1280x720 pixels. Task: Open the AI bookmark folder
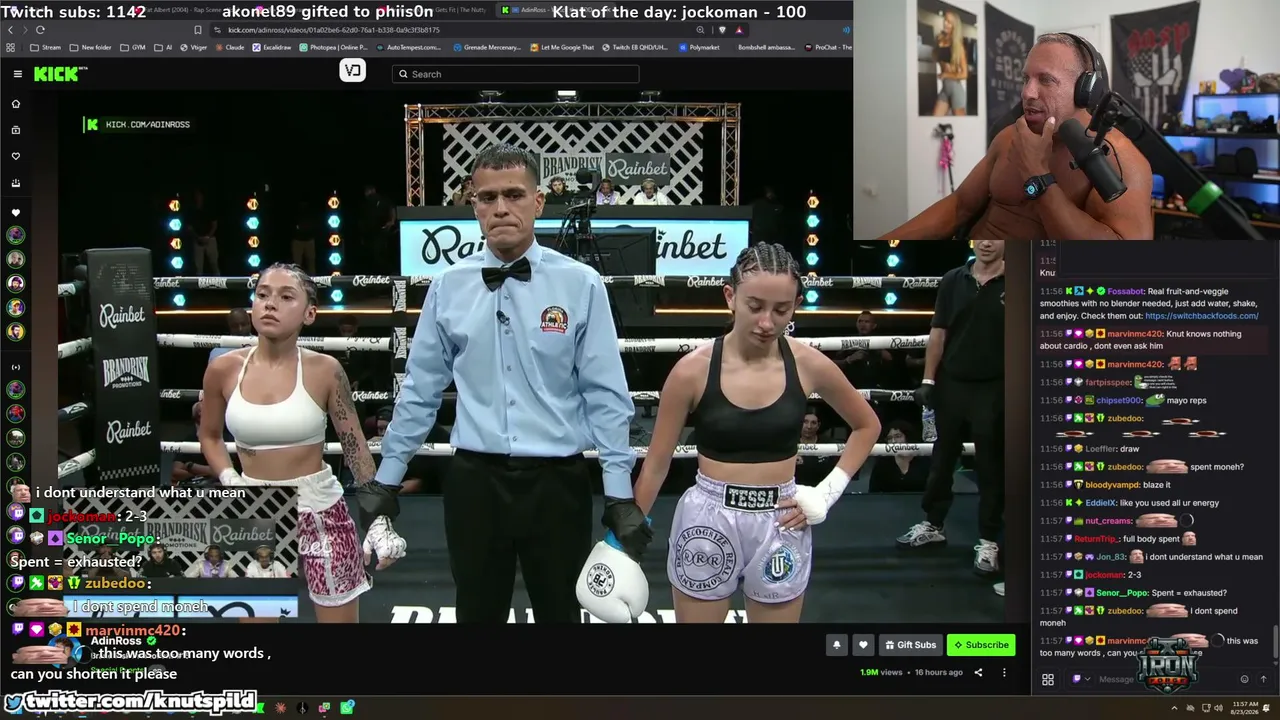coord(163,47)
